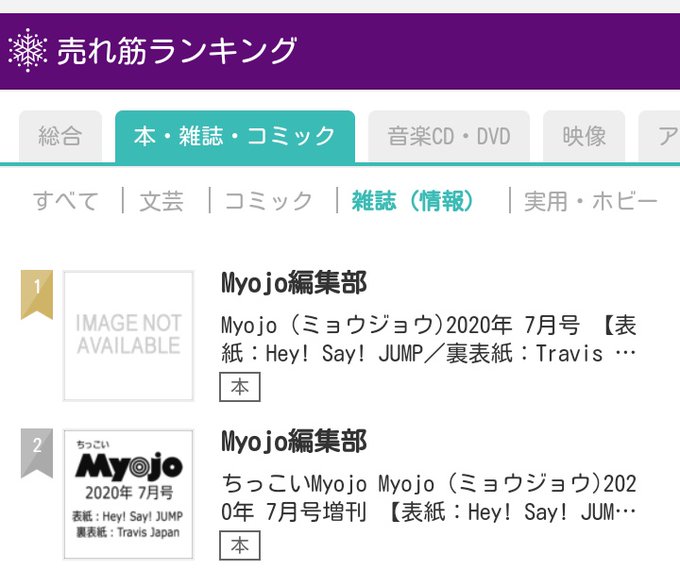Choose the 文芸 subcategory filter
The width and height of the screenshot is (680, 570).
(x=161, y=201)
